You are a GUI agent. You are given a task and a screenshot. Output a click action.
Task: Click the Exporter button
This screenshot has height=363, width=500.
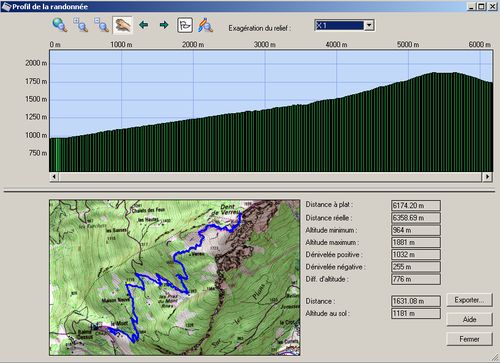tap(469, 300)
